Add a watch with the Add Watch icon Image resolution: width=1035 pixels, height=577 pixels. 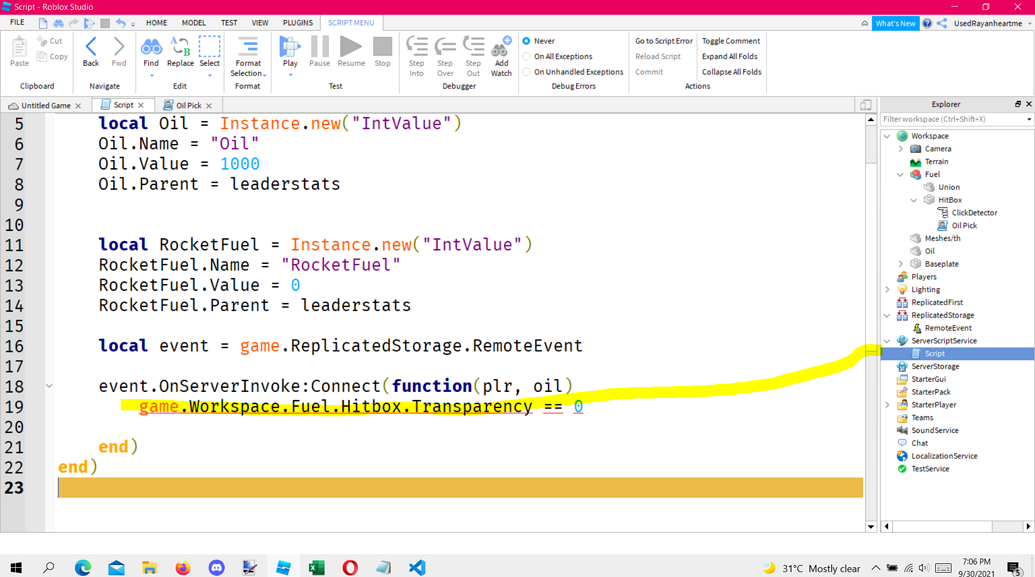[501, 50]
